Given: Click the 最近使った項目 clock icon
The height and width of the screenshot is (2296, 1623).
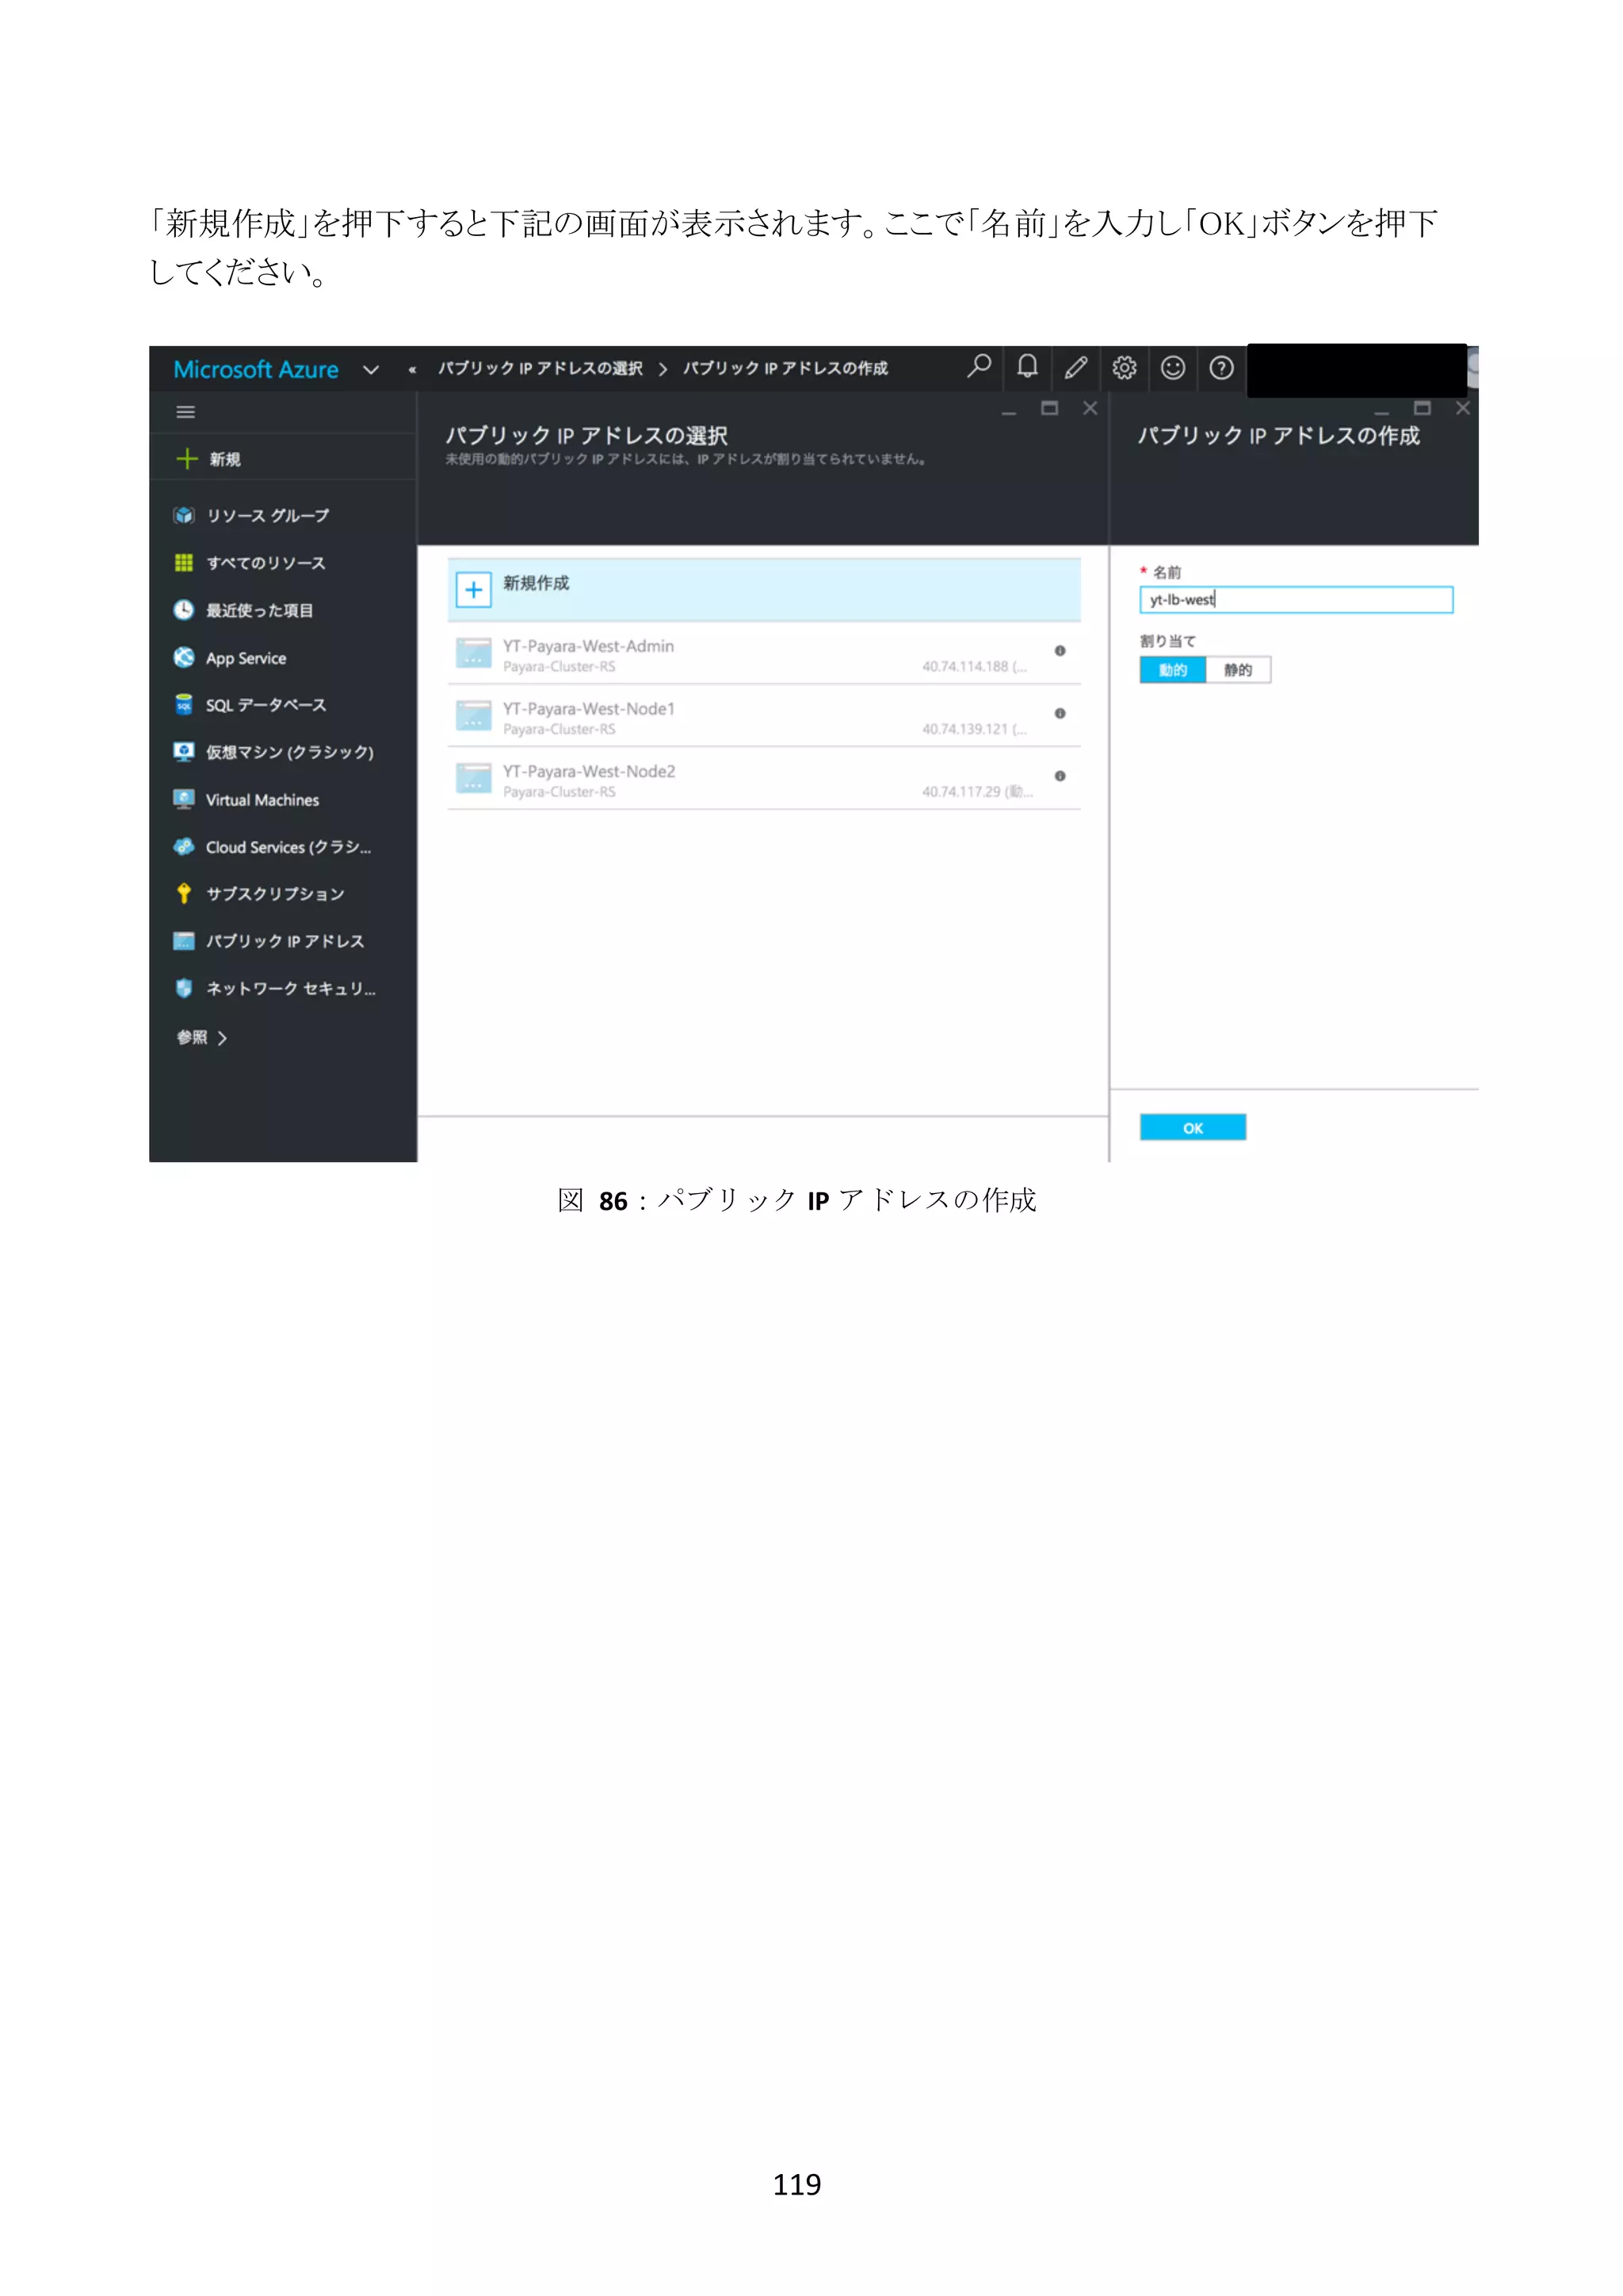Looking at the screenshot, I should tap(184, 610).
